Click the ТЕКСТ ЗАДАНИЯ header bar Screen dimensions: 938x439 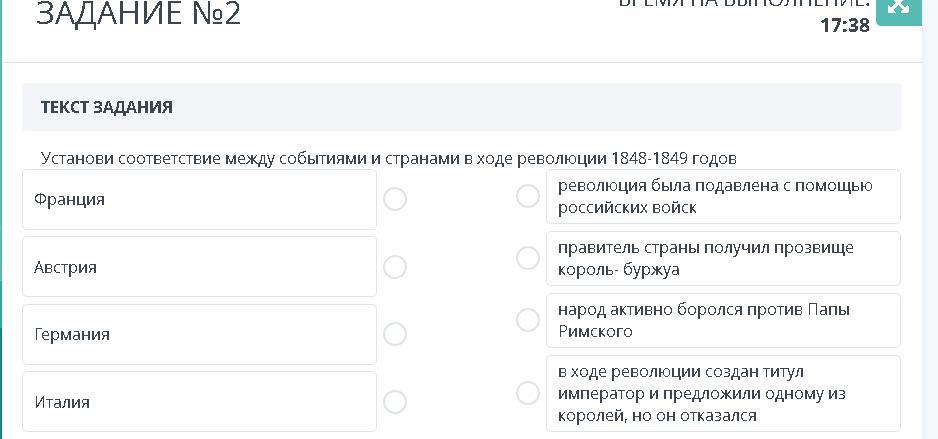[x=462, y=107]
